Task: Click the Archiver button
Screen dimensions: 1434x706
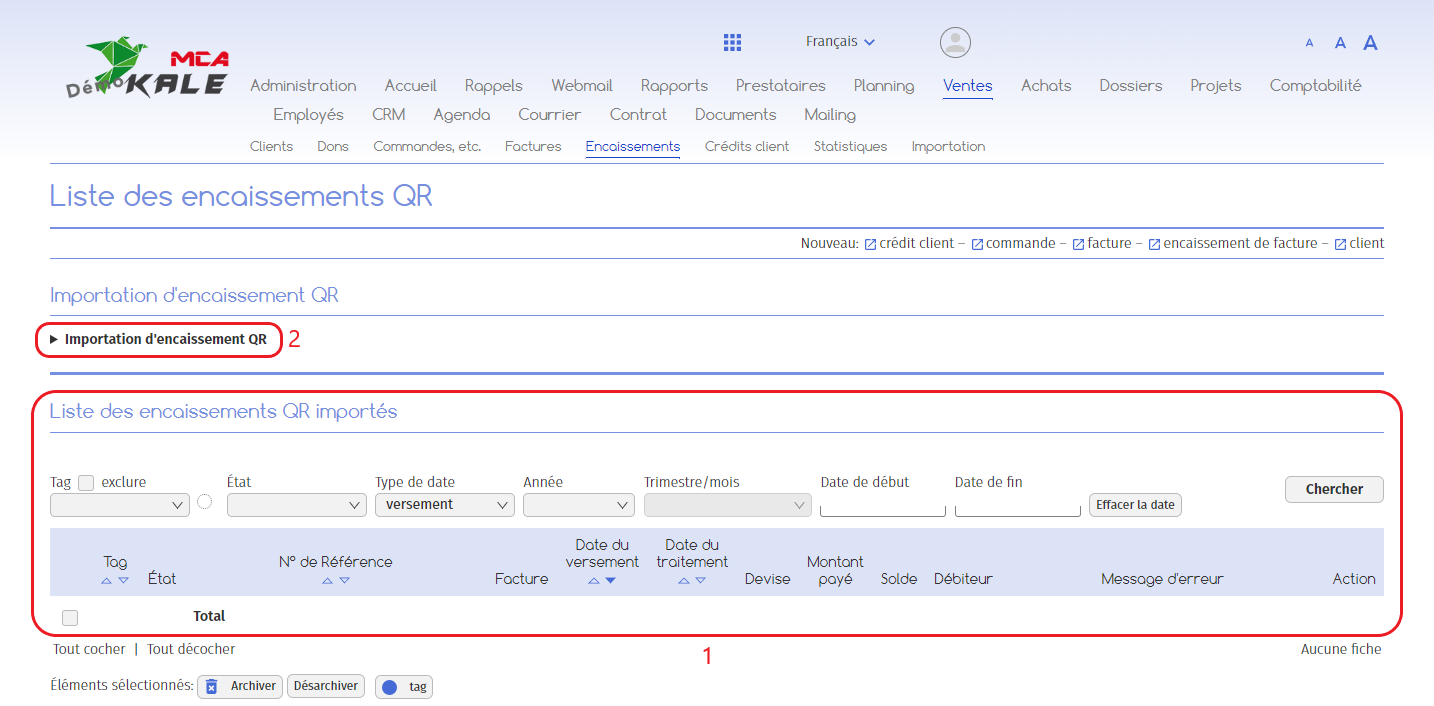Action: pyautogui.click(x=240, y=686)
